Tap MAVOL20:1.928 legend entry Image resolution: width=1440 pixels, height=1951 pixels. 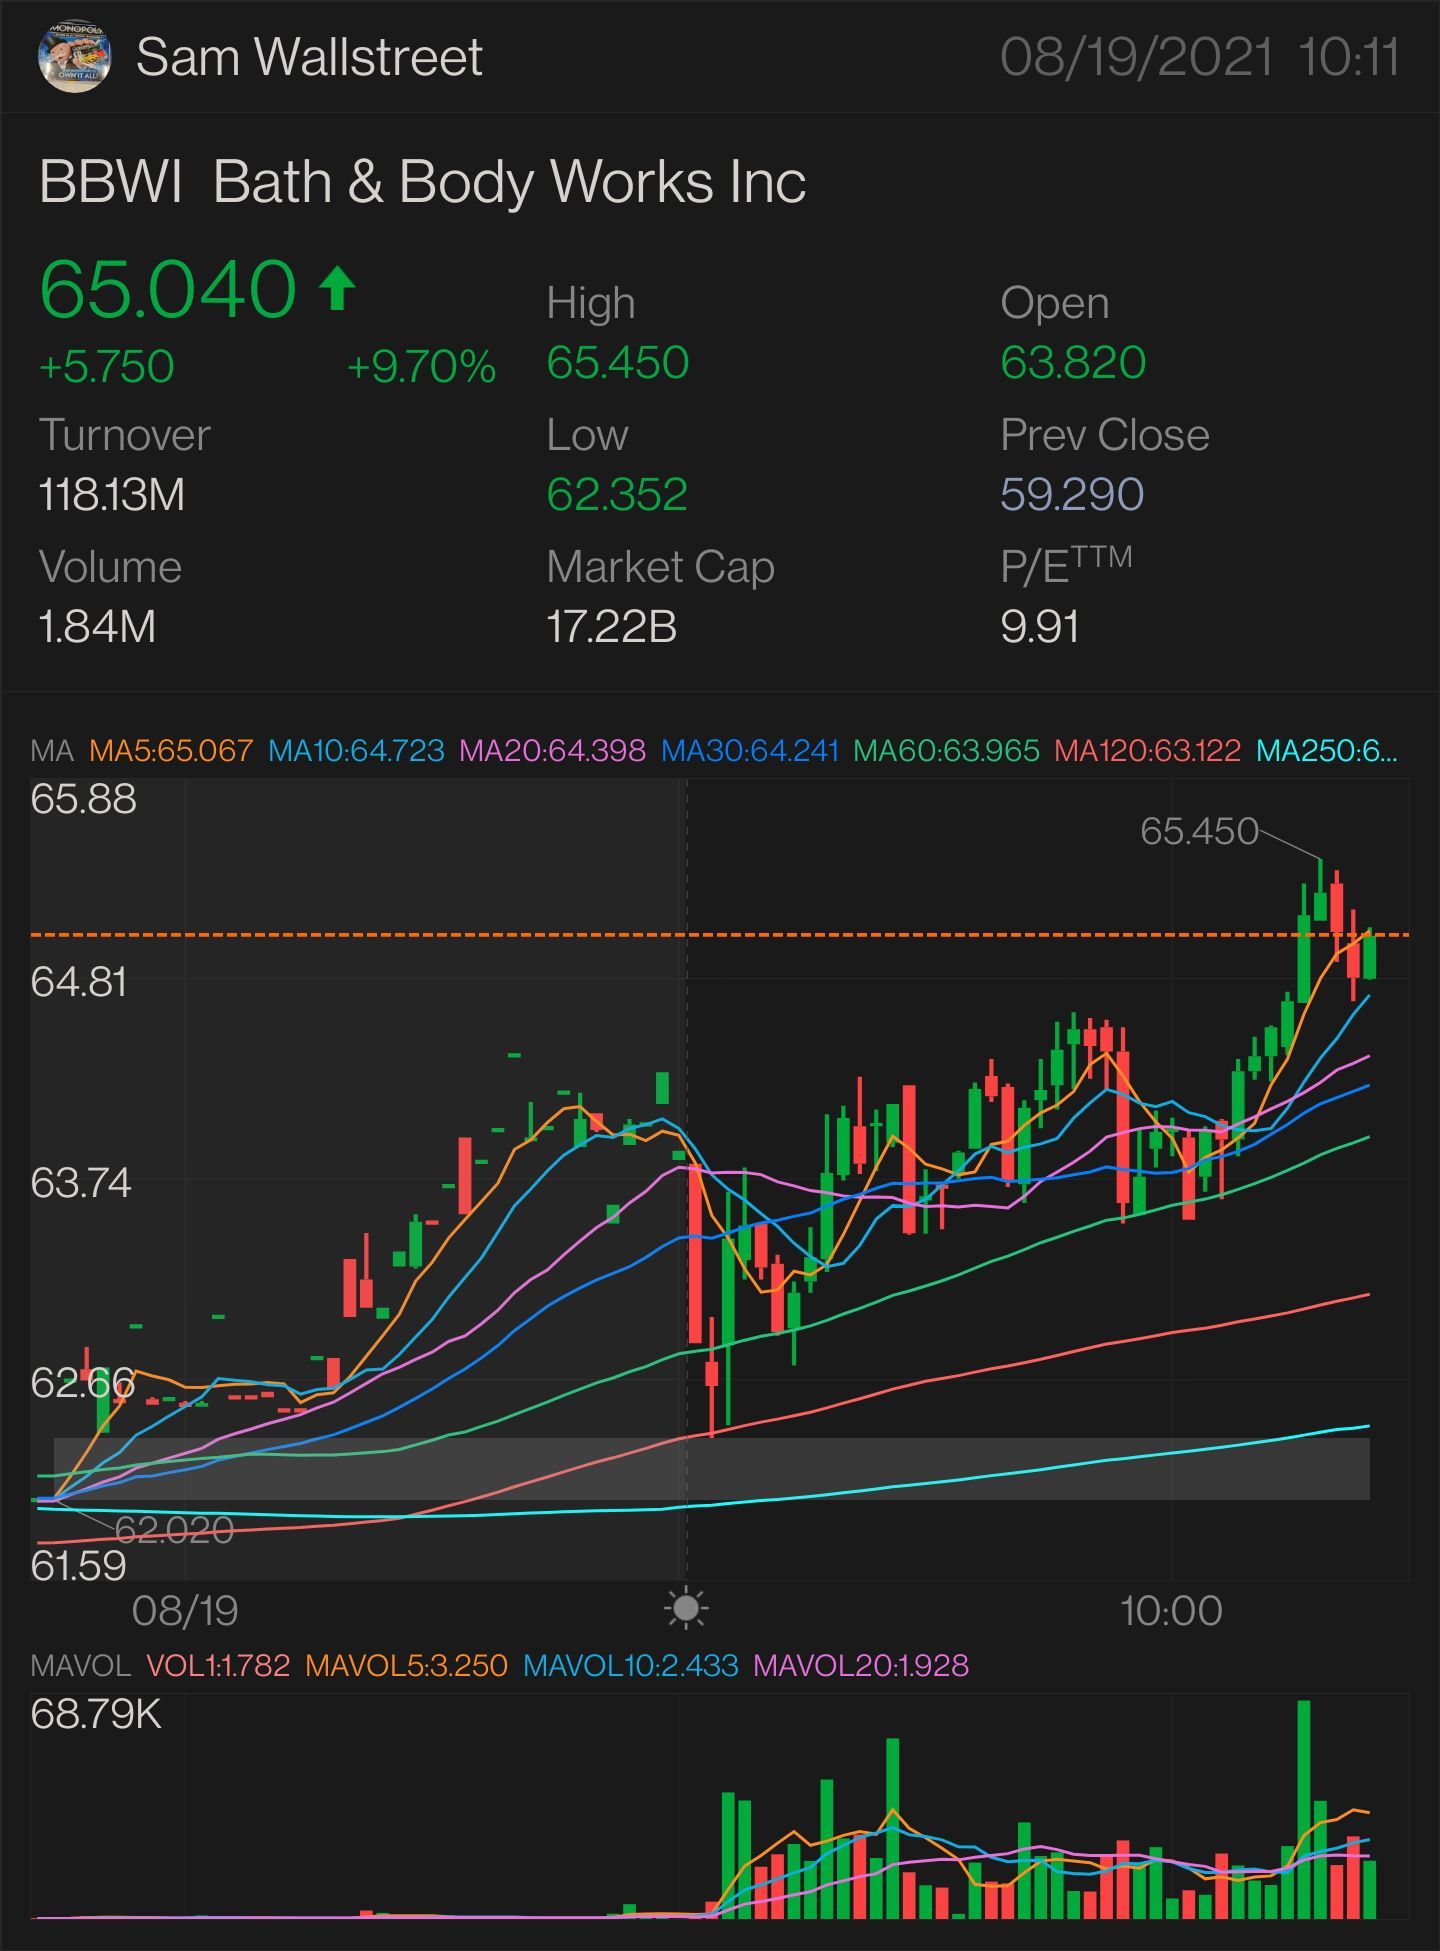(861, 1665)
